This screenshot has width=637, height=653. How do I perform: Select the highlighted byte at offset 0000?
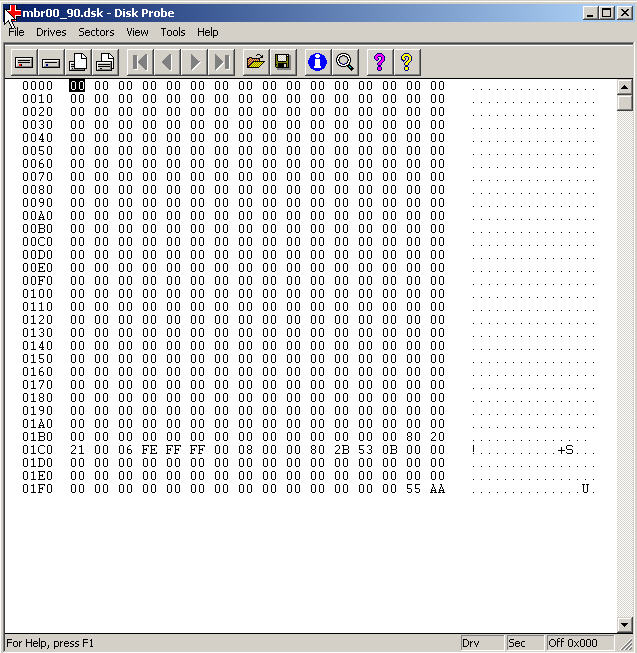[77, 86]
